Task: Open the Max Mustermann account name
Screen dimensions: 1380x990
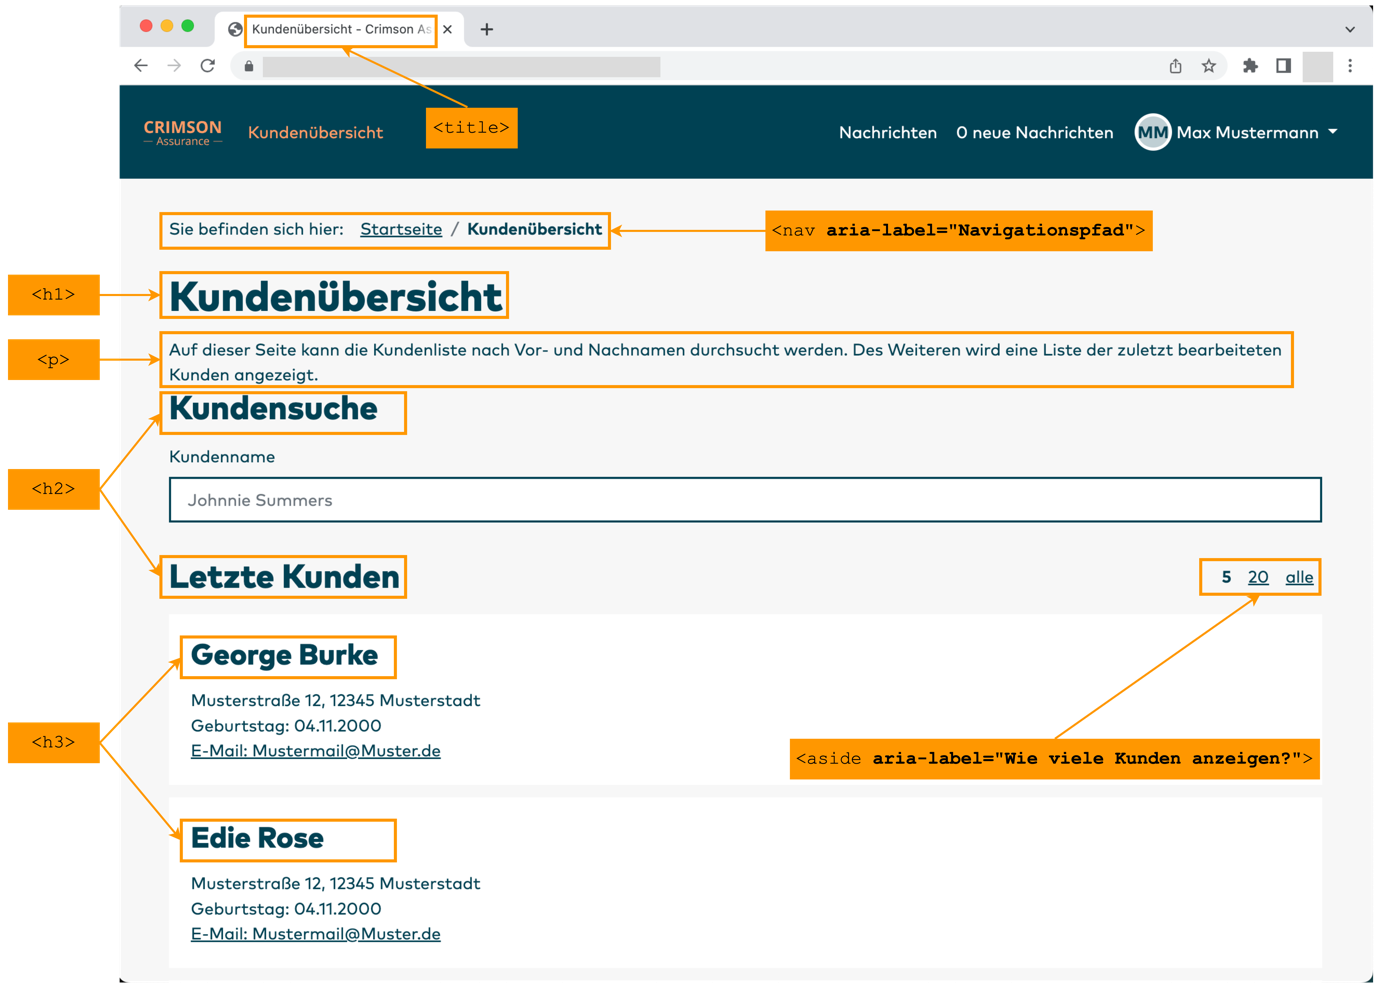Action: (1248, 132)
